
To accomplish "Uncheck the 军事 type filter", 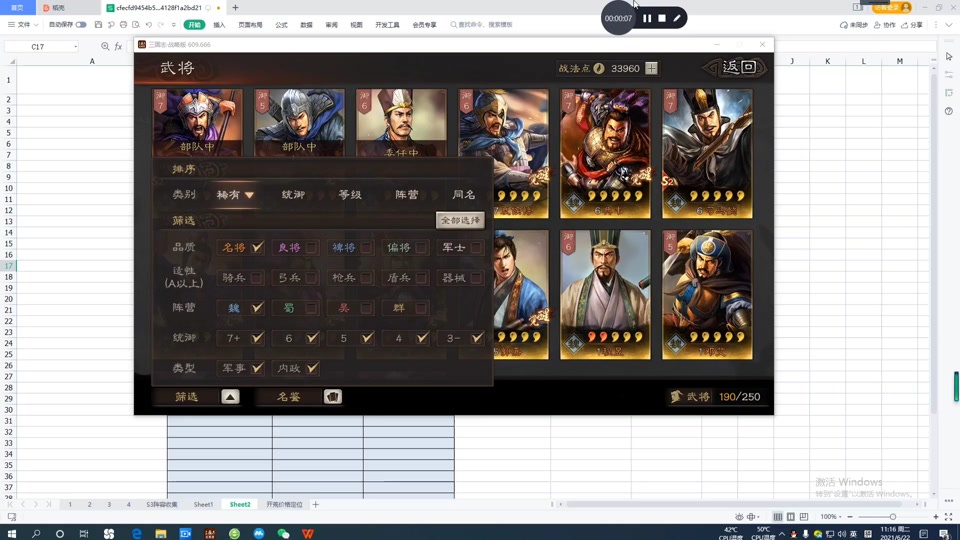I will pos(257,368).
